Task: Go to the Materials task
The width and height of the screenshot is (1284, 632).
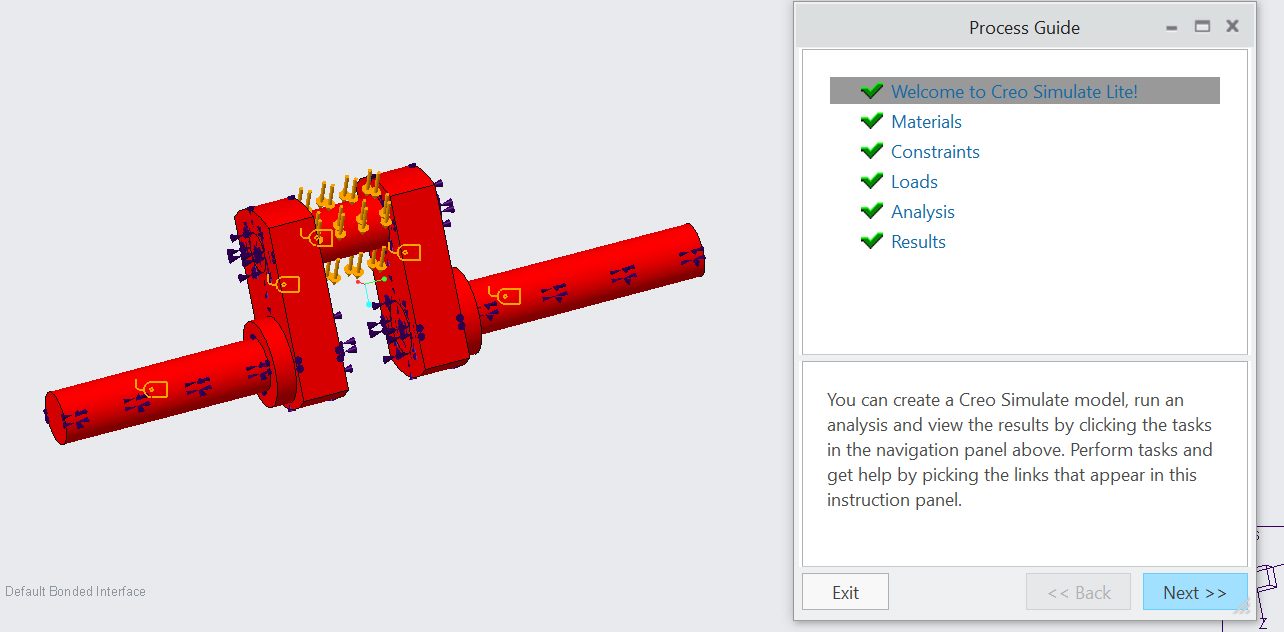Action: click(x=926, y=122)
